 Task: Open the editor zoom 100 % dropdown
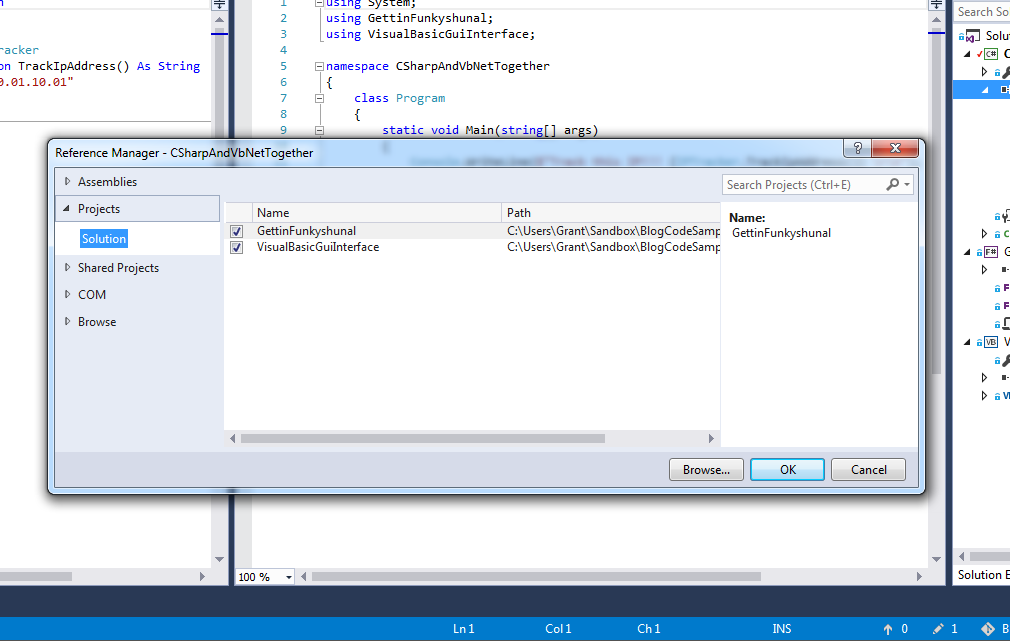[x=289, y=577]
